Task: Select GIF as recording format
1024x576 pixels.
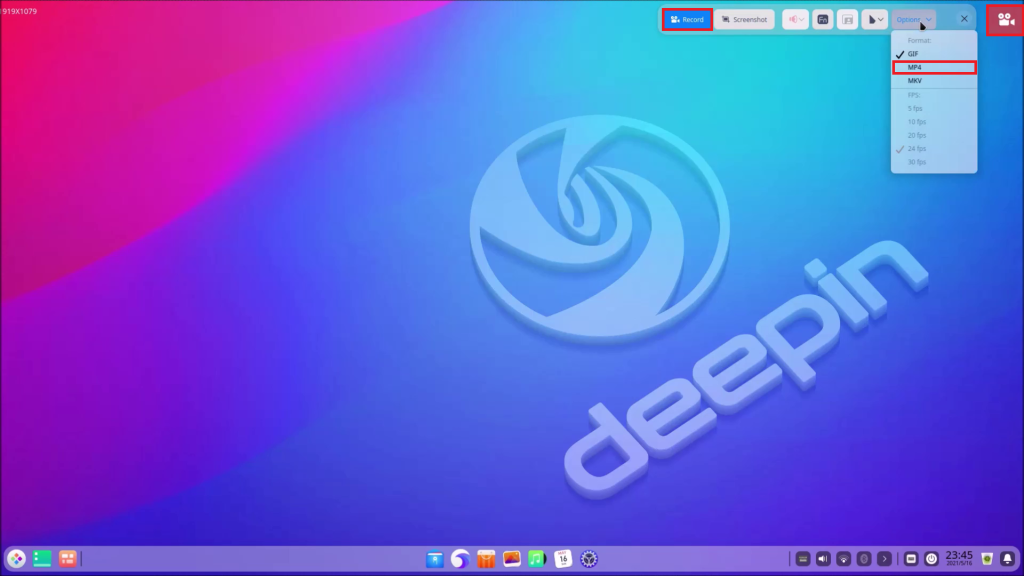Action: 913,54
